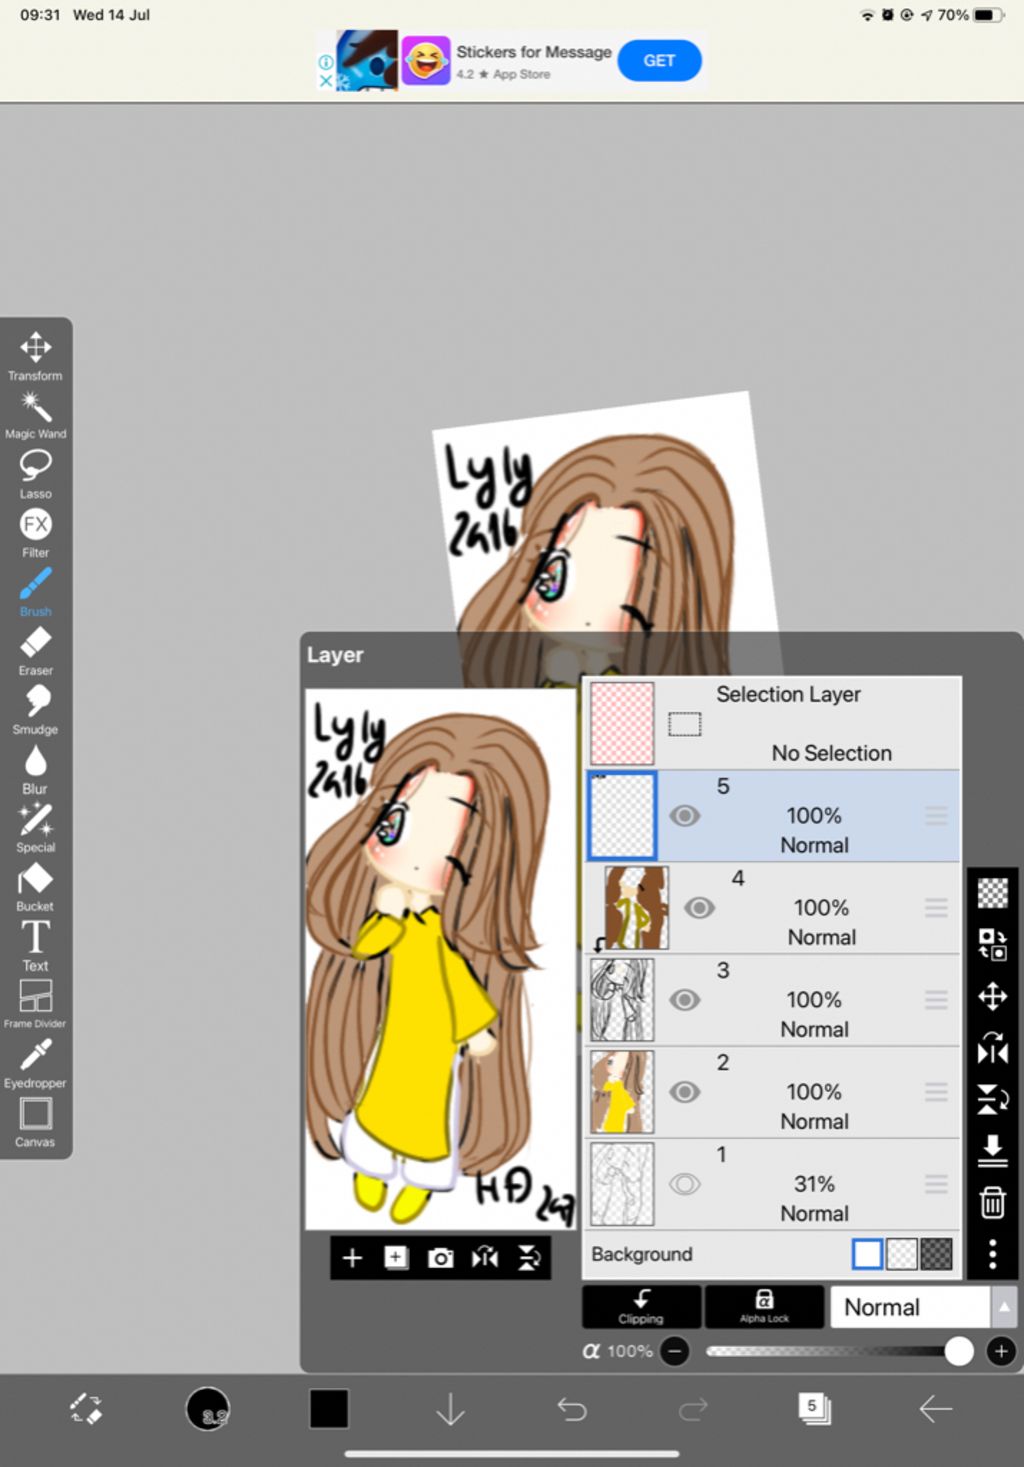Open the black current color swatch

pyautogui.click(x=329, y=1409)
